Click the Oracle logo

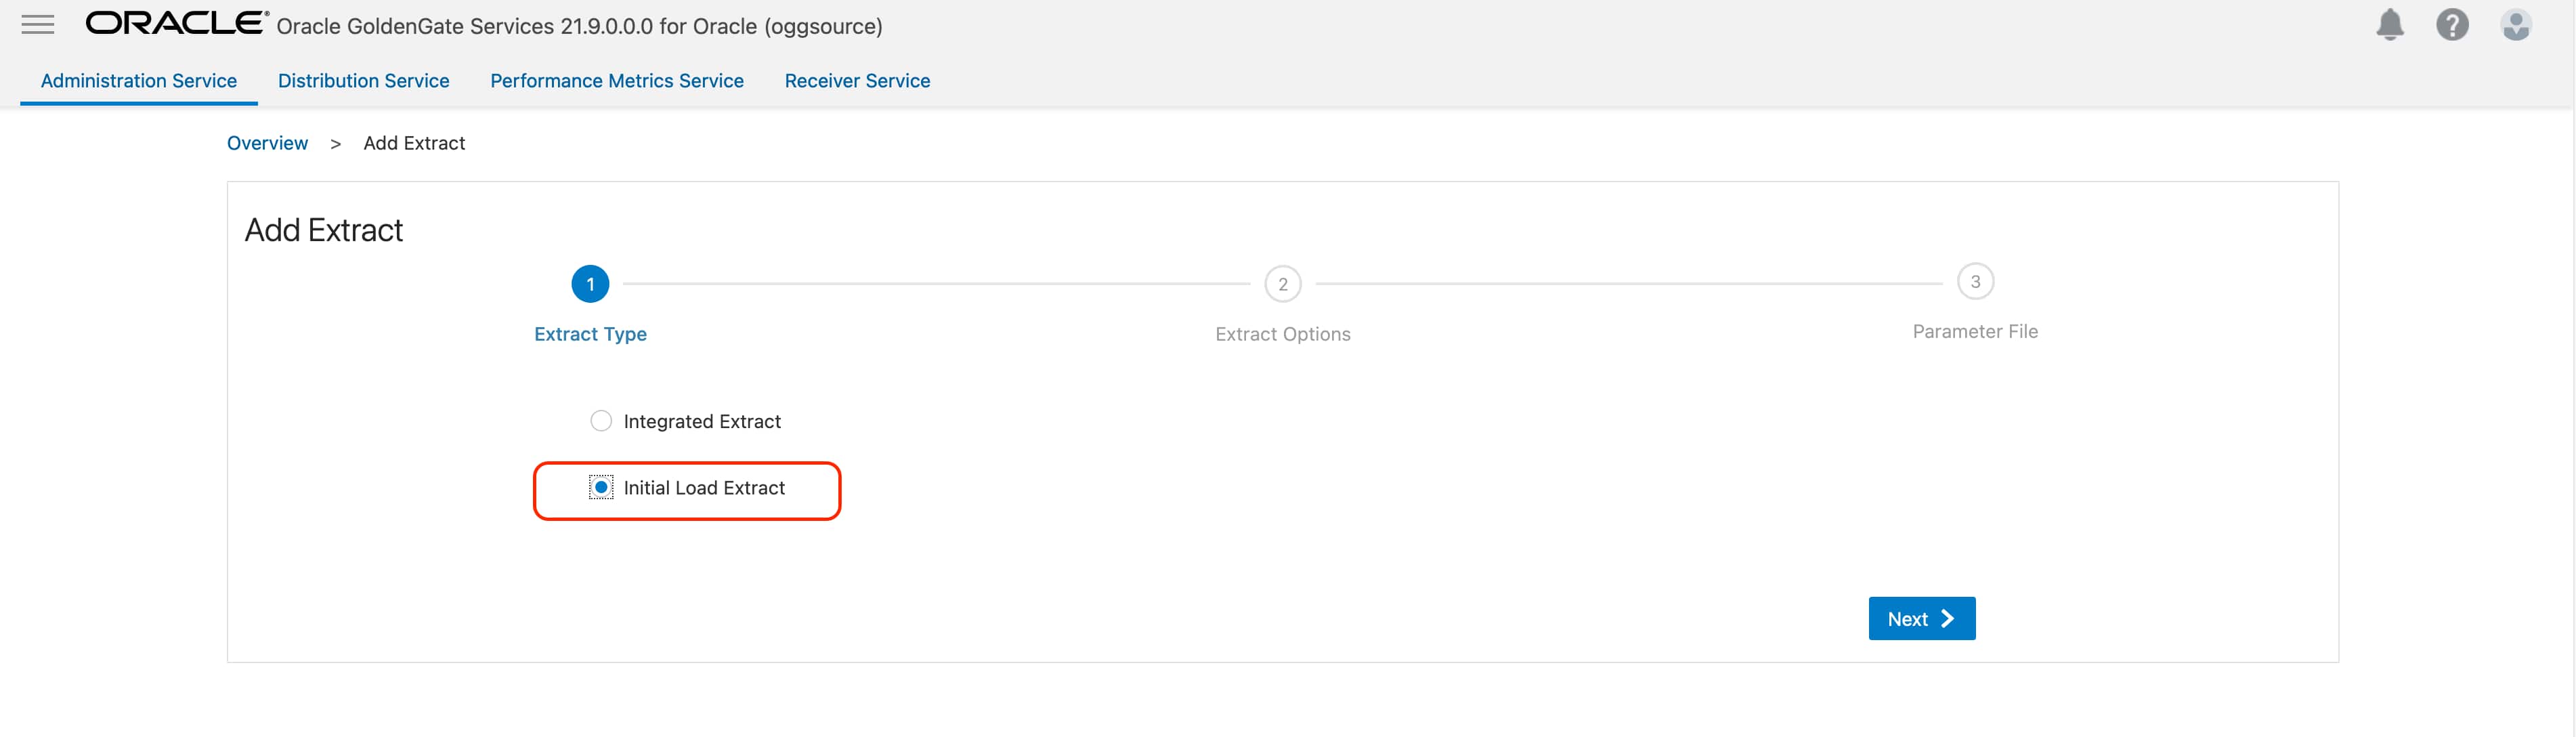tap(176, 23)
